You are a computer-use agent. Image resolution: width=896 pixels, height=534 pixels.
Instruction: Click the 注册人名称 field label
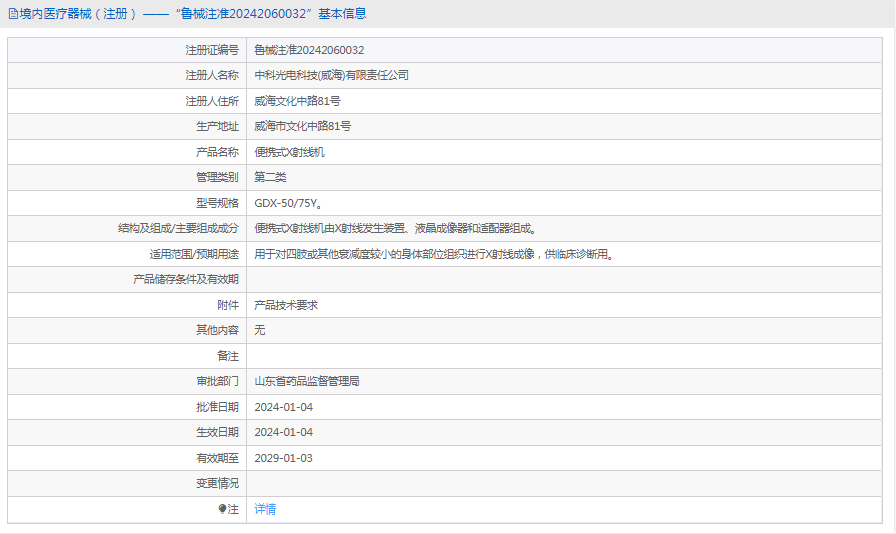(212, 75)
